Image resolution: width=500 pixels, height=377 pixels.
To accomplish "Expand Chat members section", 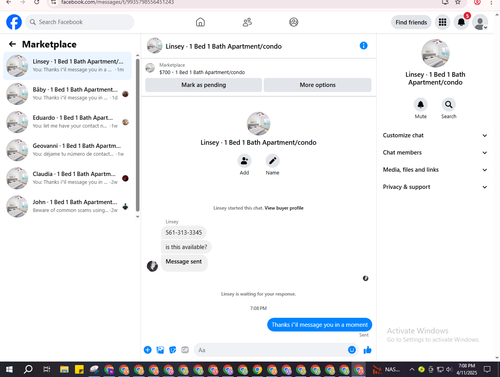I will [x=435, y=153].
